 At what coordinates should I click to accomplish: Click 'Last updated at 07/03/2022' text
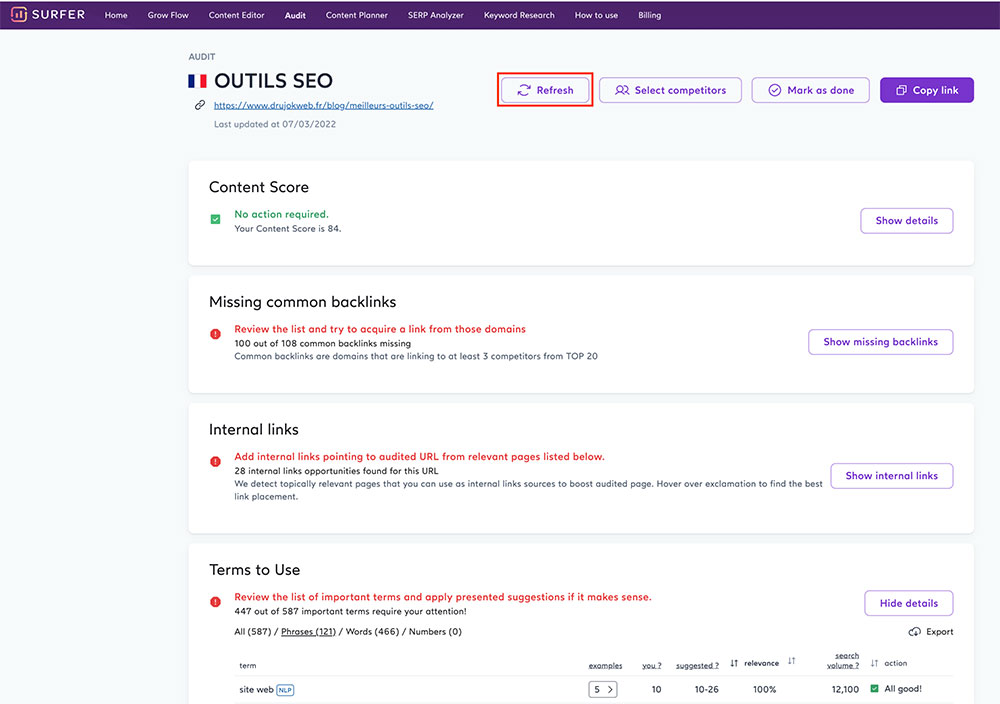tap(275, 124)
